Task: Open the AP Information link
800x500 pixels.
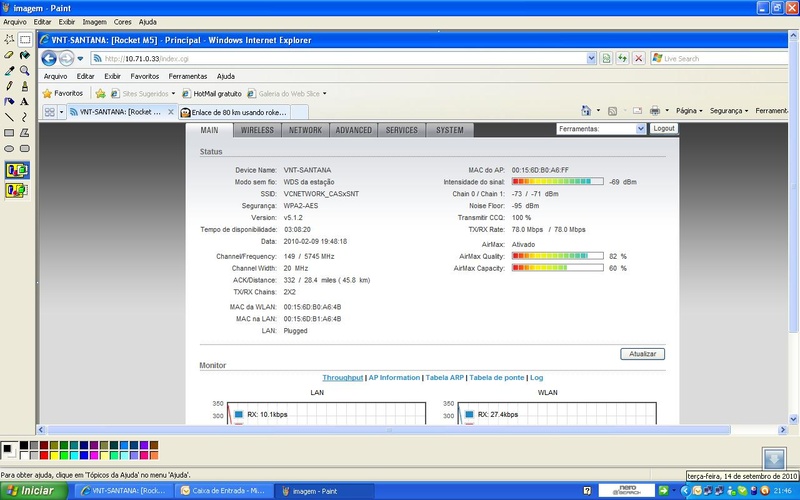Action: [x=394, y=378]
